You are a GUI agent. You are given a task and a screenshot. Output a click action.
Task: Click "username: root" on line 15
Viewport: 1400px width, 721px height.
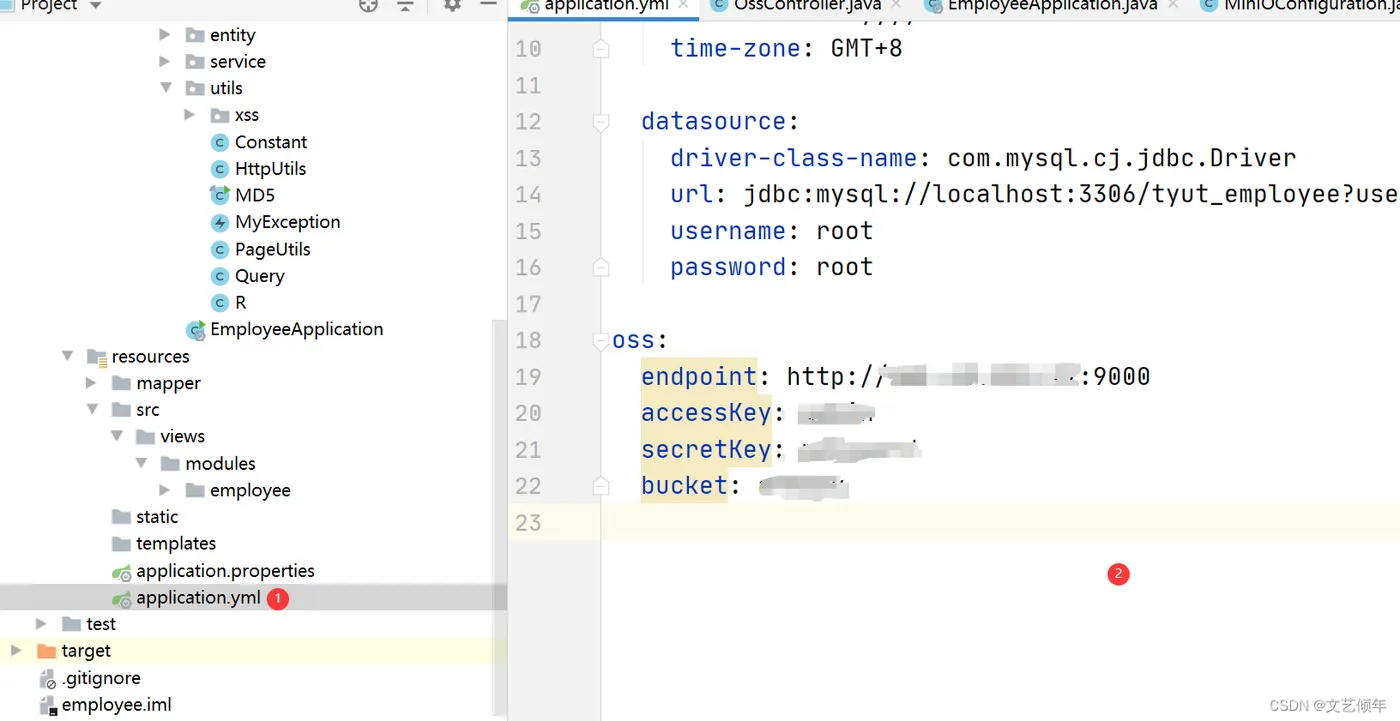point(771,231)
